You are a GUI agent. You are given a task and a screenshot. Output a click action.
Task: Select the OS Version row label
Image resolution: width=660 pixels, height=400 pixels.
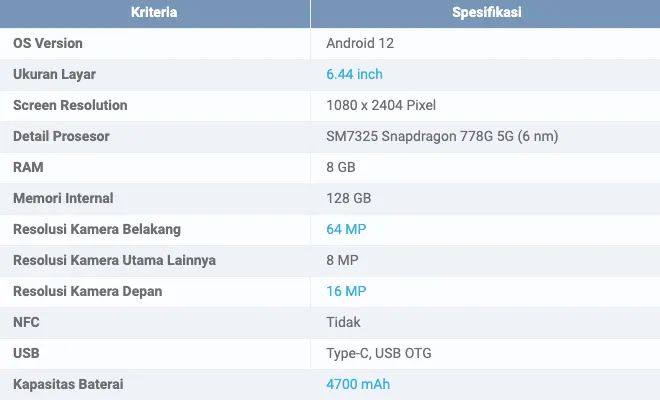(x=48, y=43)
